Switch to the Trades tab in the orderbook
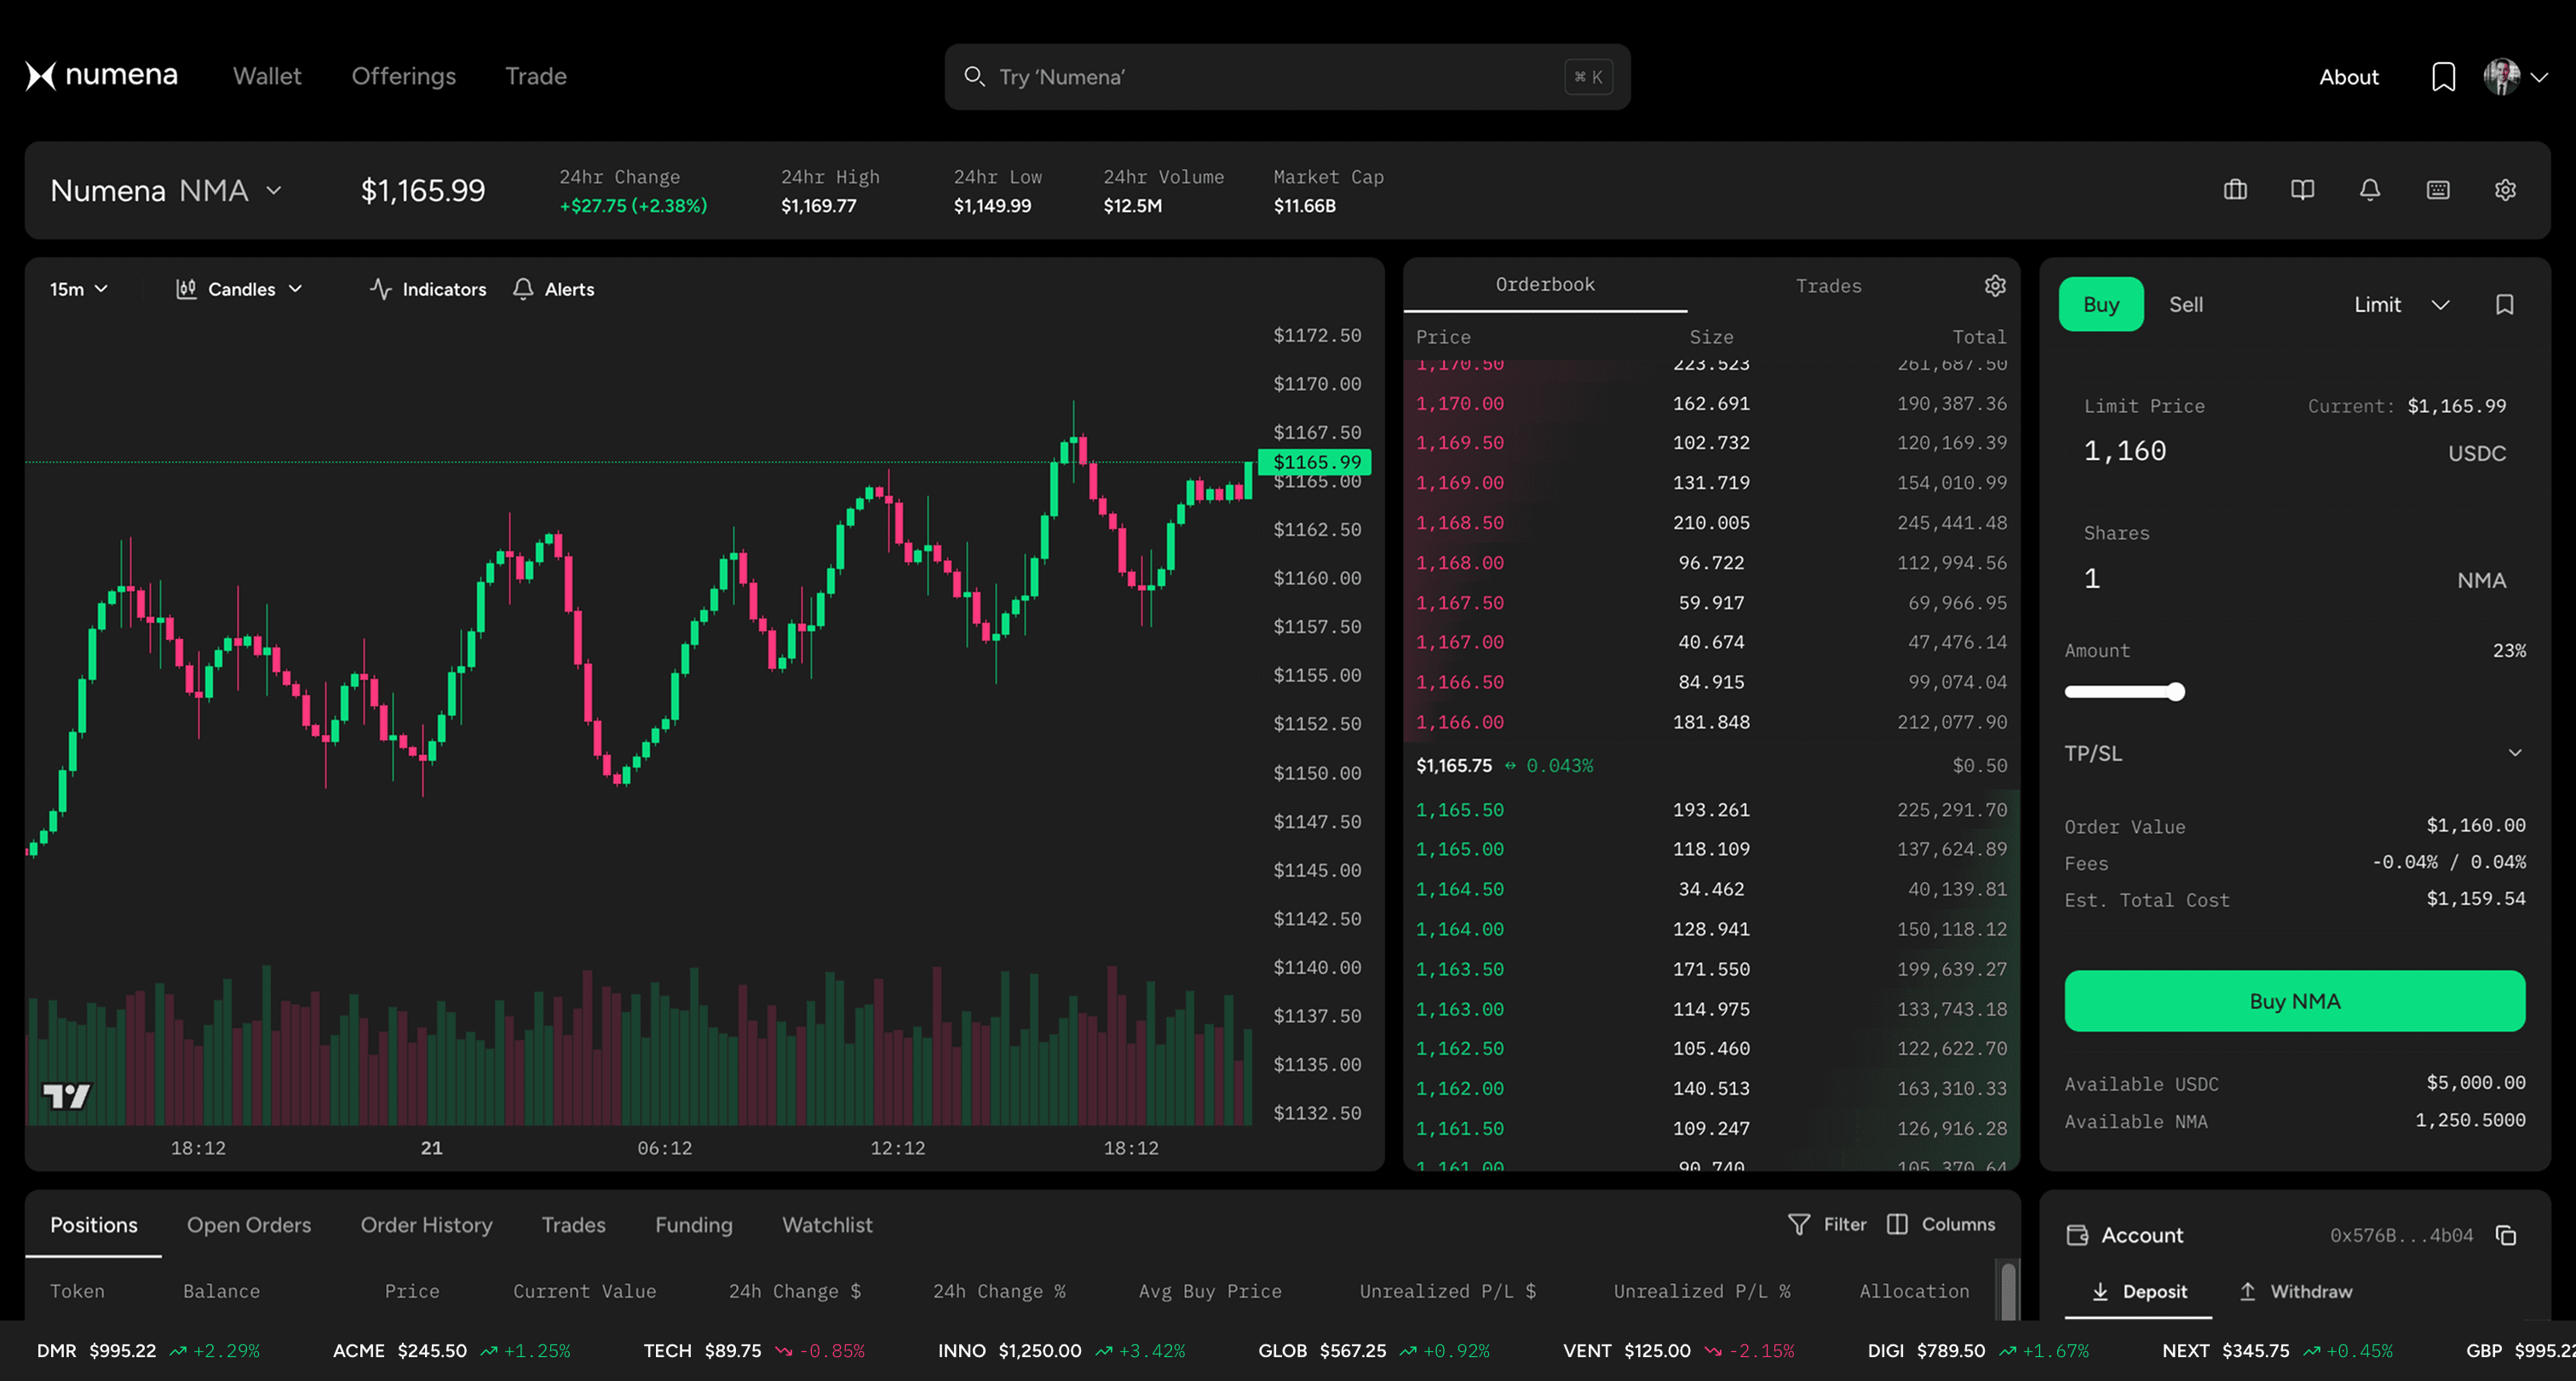 tap(1828, 286)
